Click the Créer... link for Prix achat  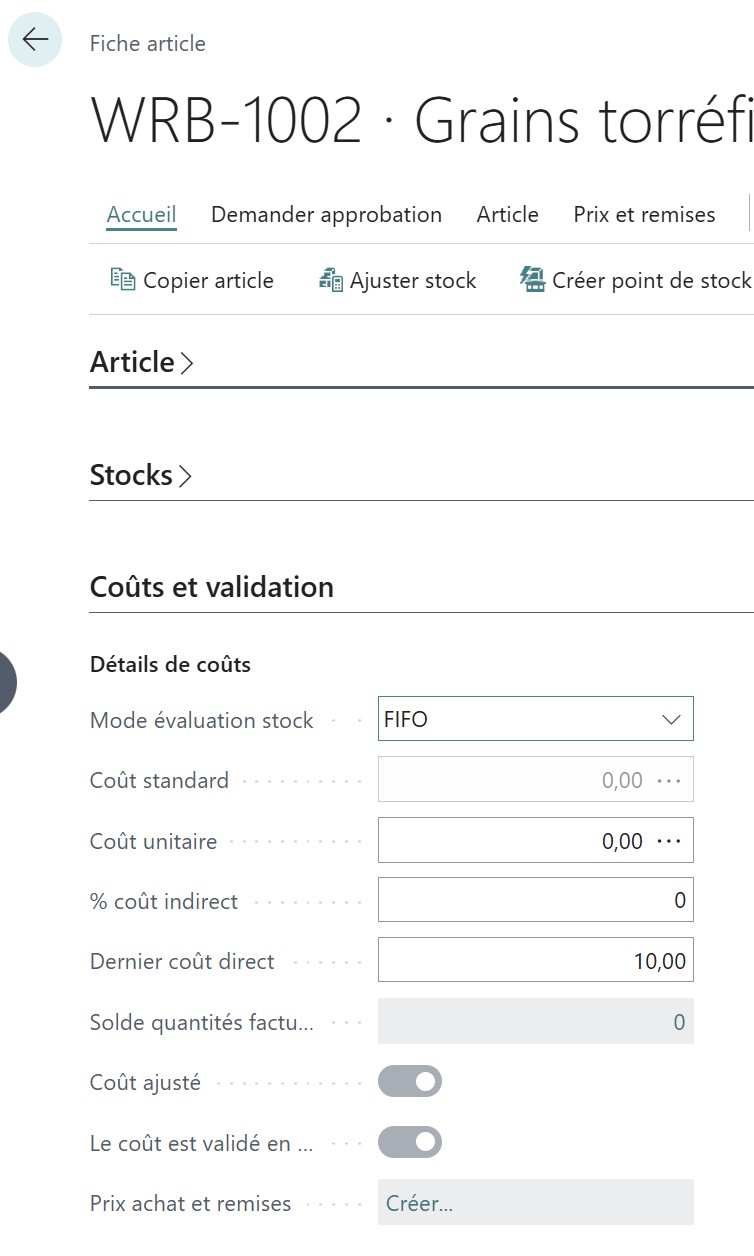[x=419, y=1203]
